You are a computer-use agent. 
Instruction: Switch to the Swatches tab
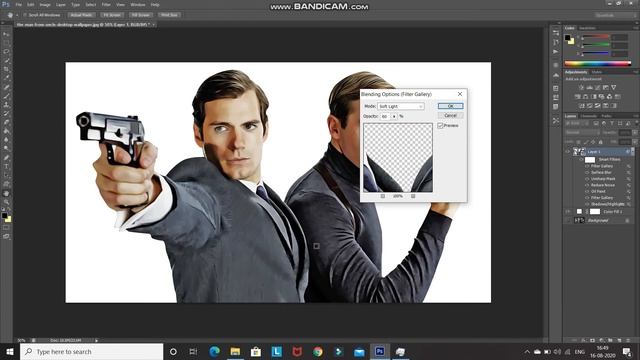coord(587,28)
